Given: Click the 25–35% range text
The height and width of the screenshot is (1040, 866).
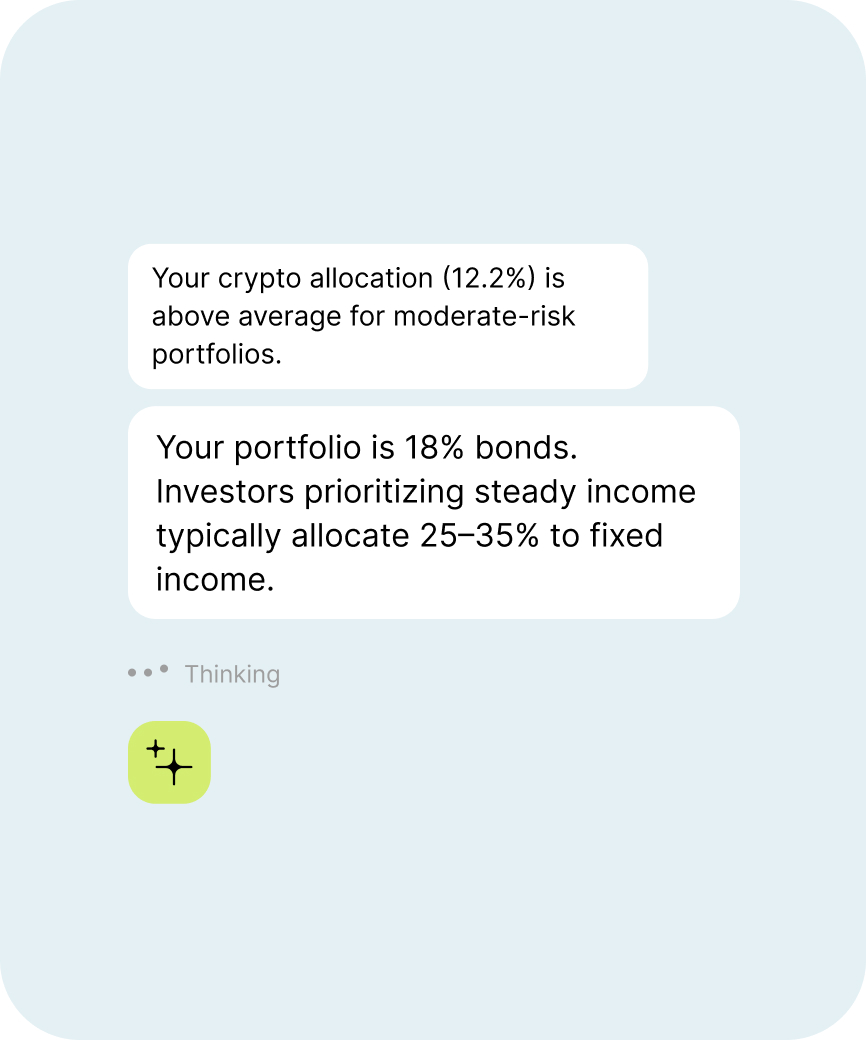Looking at the screenshot, I should coord(479,536).
